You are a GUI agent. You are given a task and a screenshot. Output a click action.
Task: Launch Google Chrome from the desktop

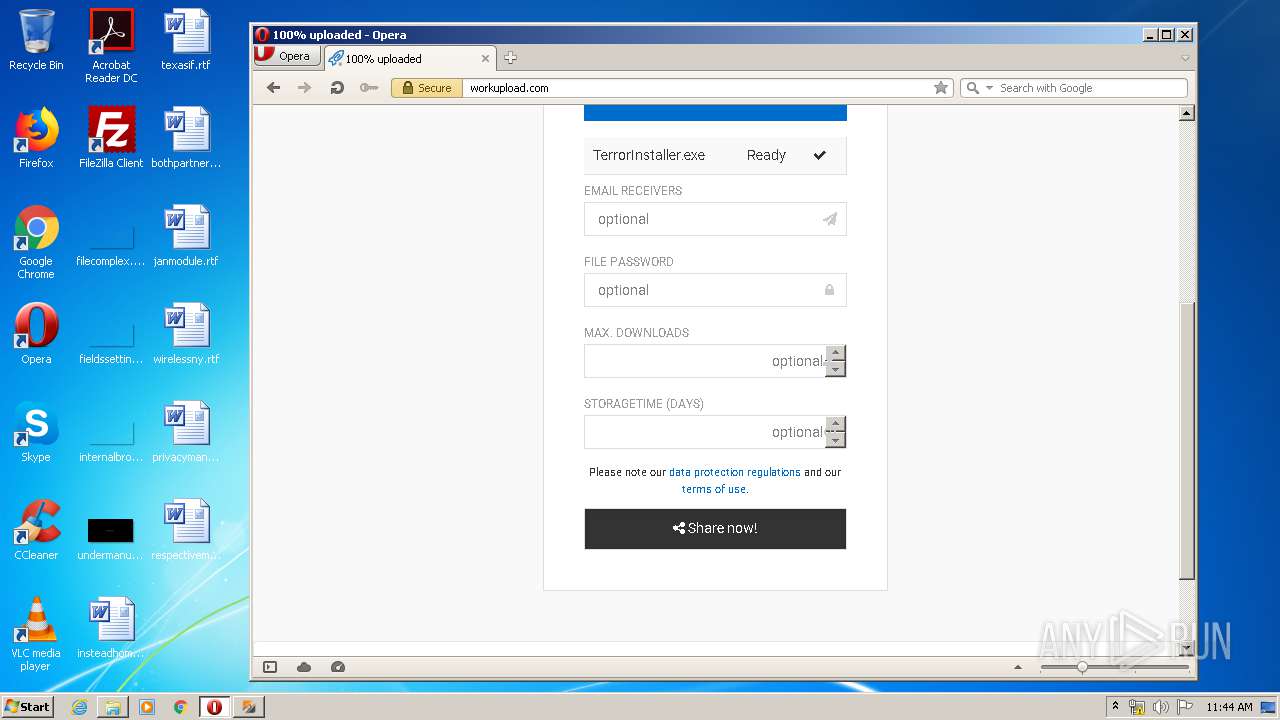pos(36,242)
